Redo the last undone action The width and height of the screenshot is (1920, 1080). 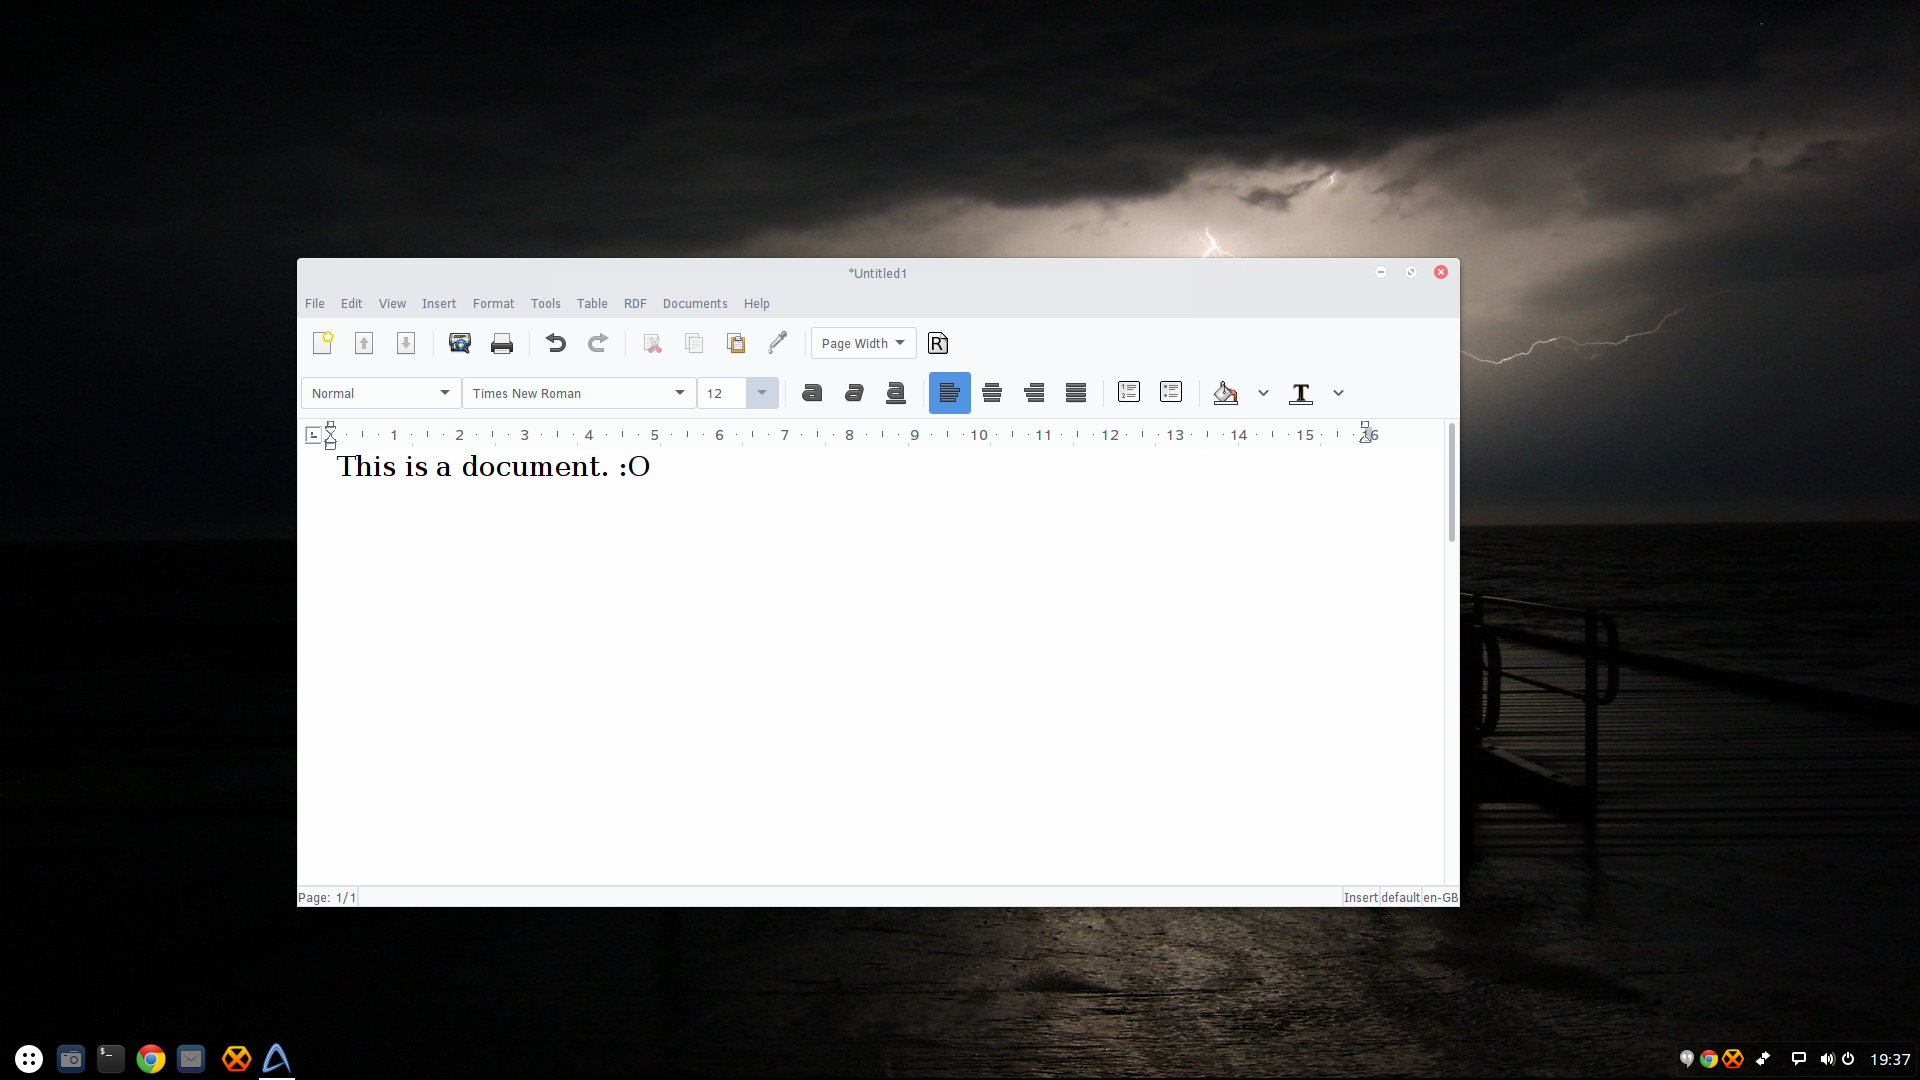point(598,343)
